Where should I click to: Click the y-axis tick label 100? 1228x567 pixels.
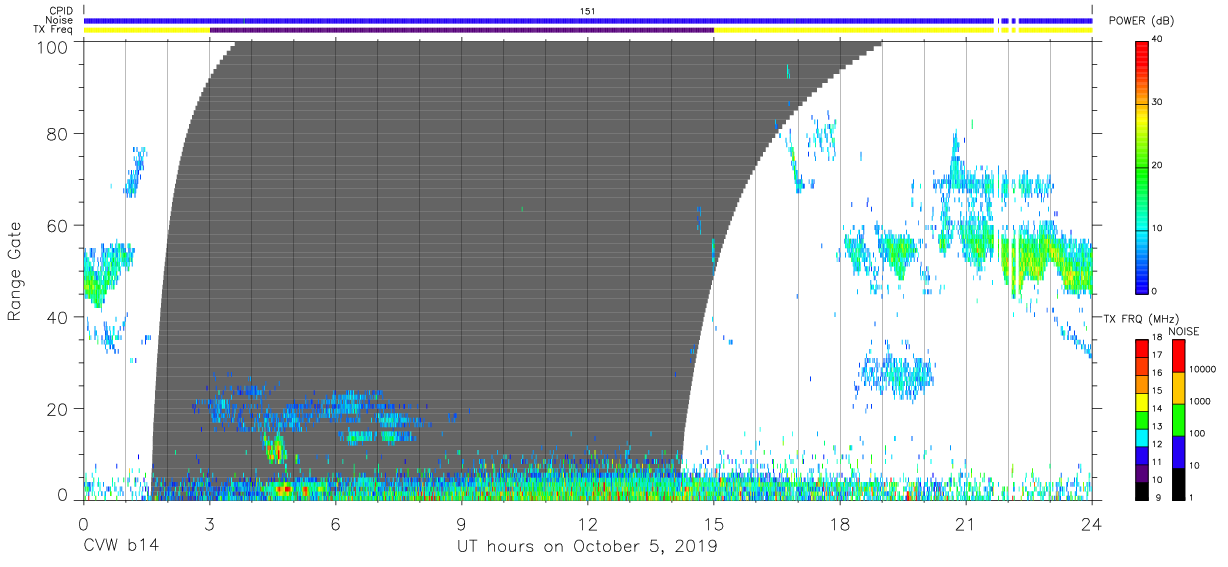[x=52, y=47]
